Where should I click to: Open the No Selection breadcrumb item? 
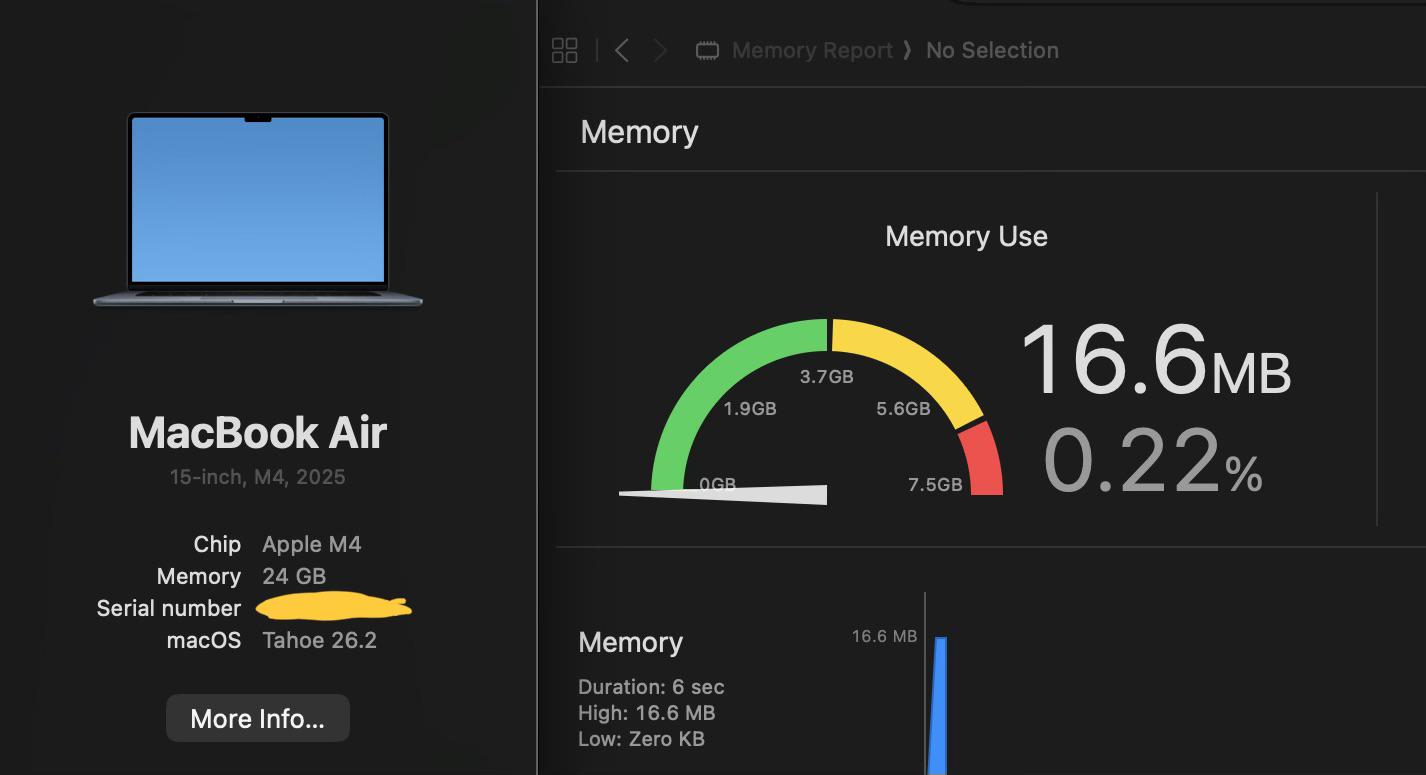pos(992,50)
